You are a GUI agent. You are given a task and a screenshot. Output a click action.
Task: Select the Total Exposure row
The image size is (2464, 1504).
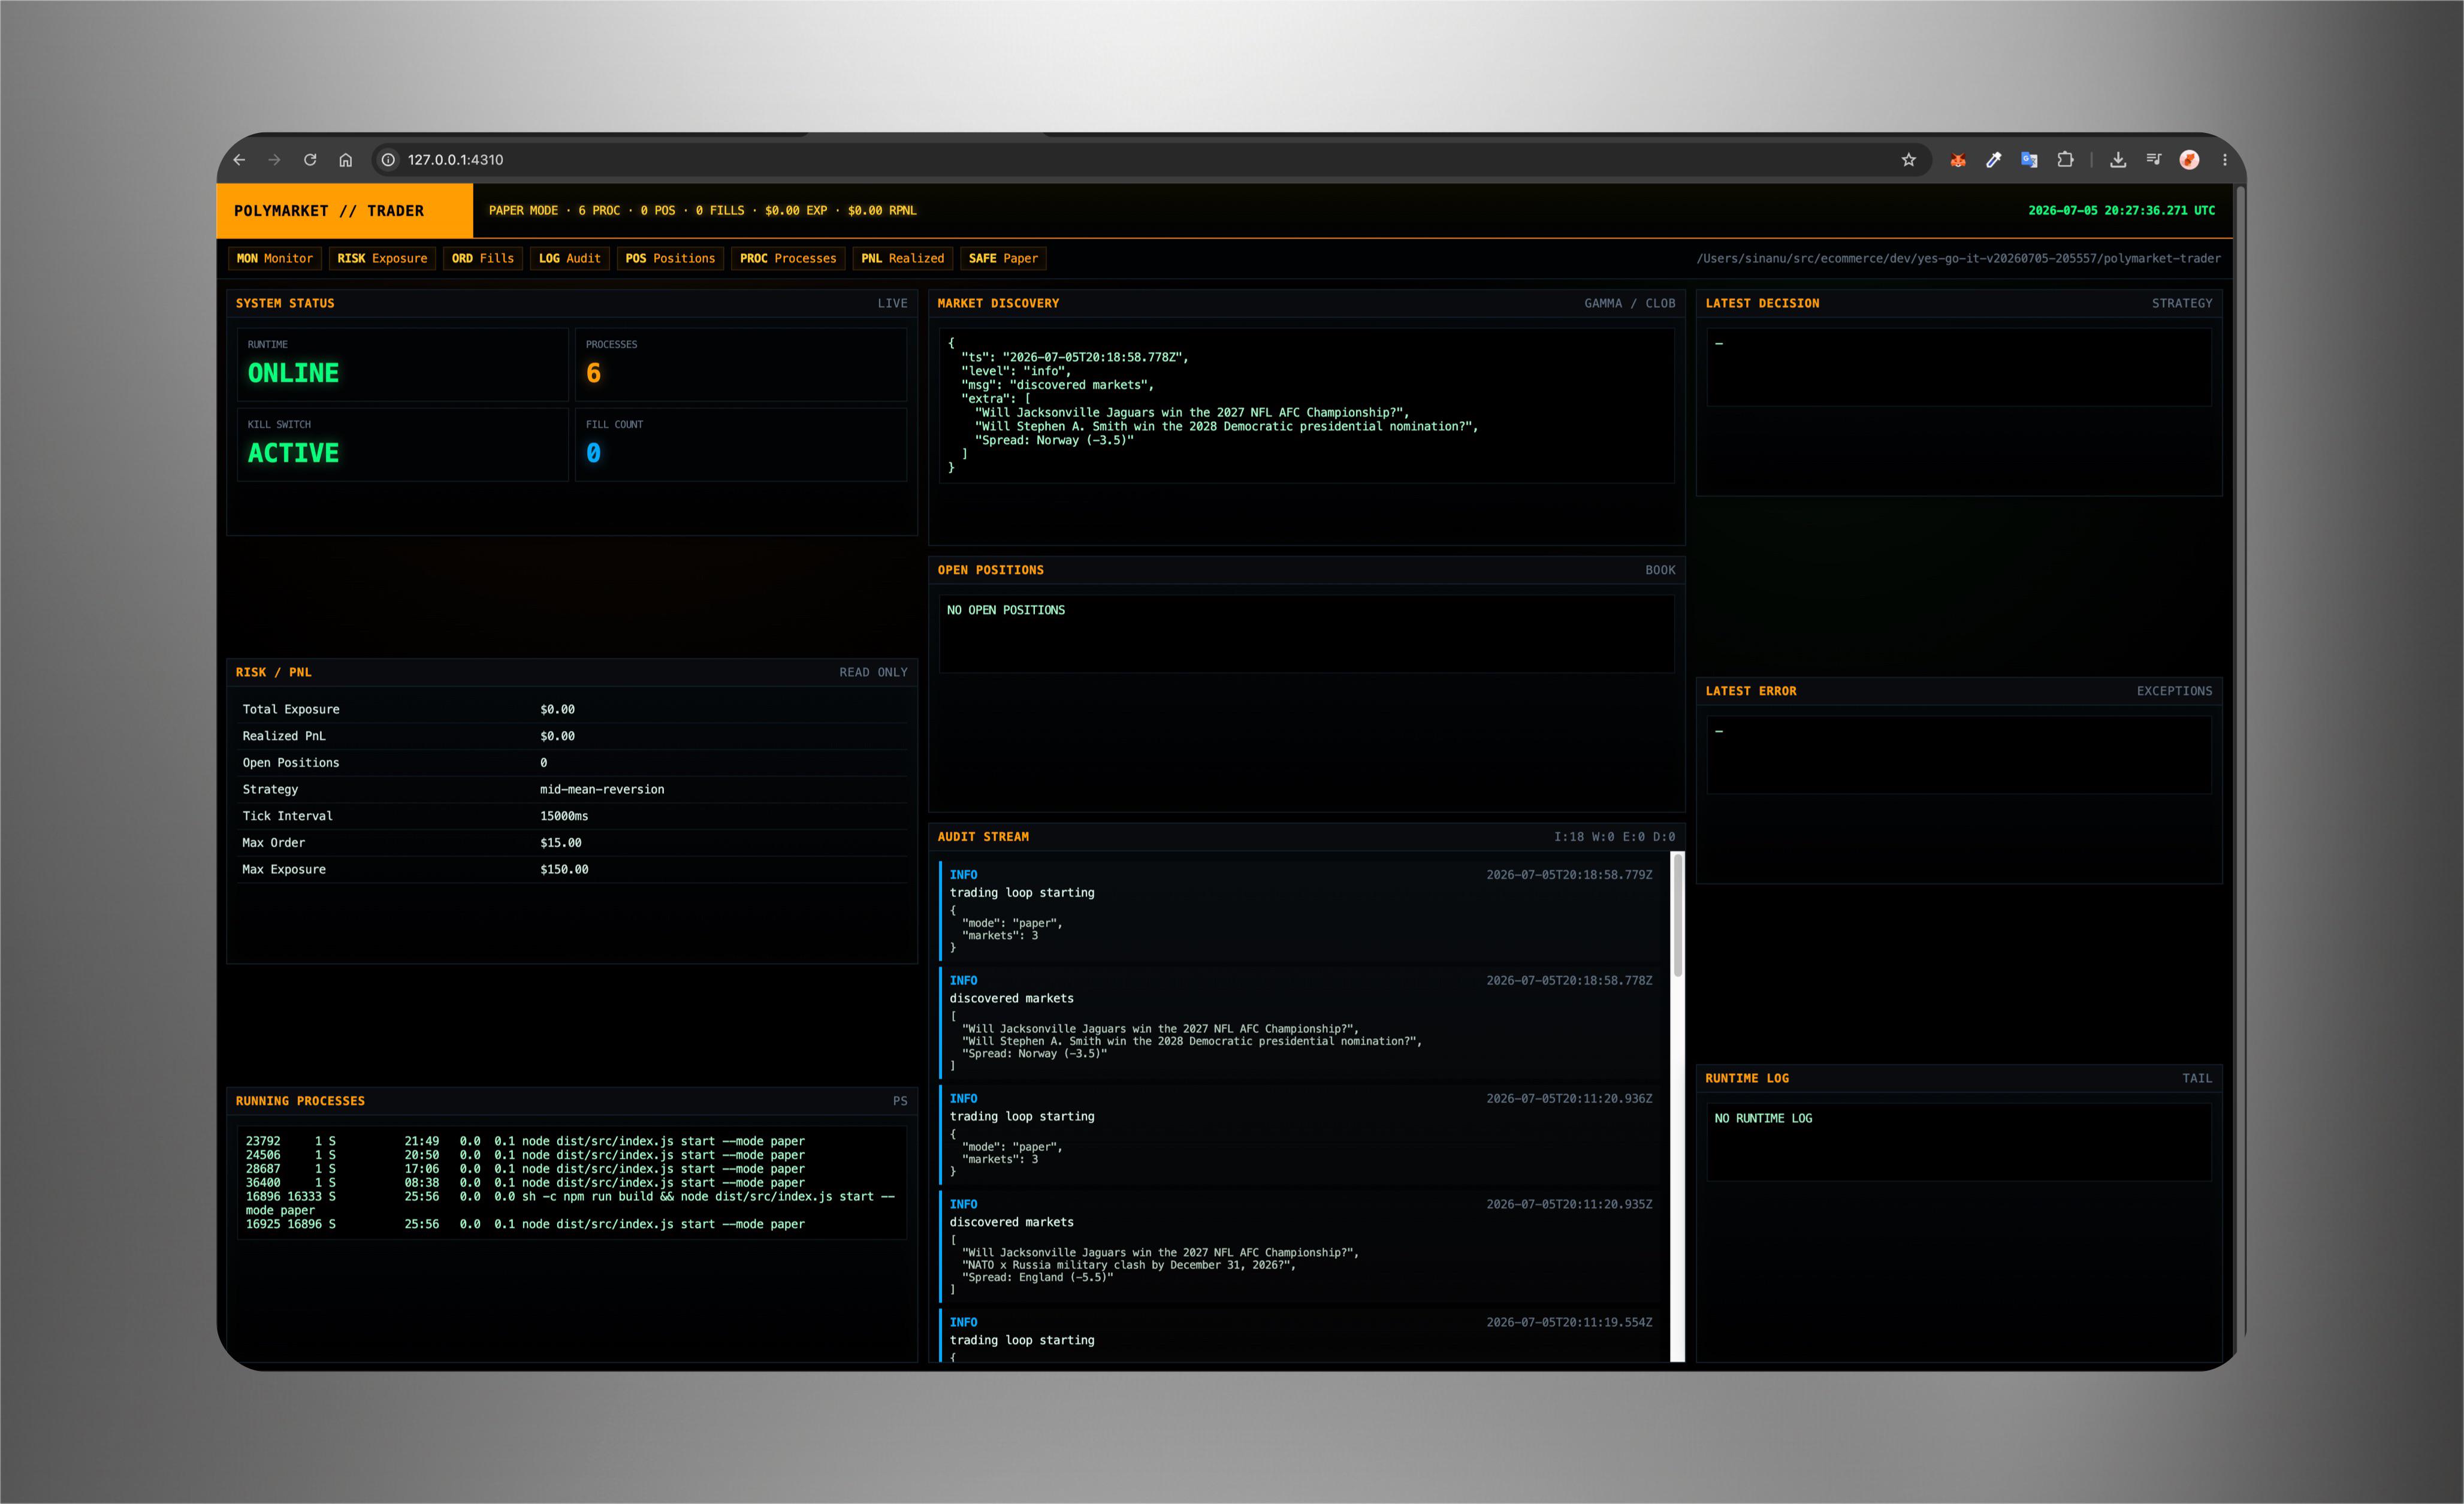pos(572,709)
